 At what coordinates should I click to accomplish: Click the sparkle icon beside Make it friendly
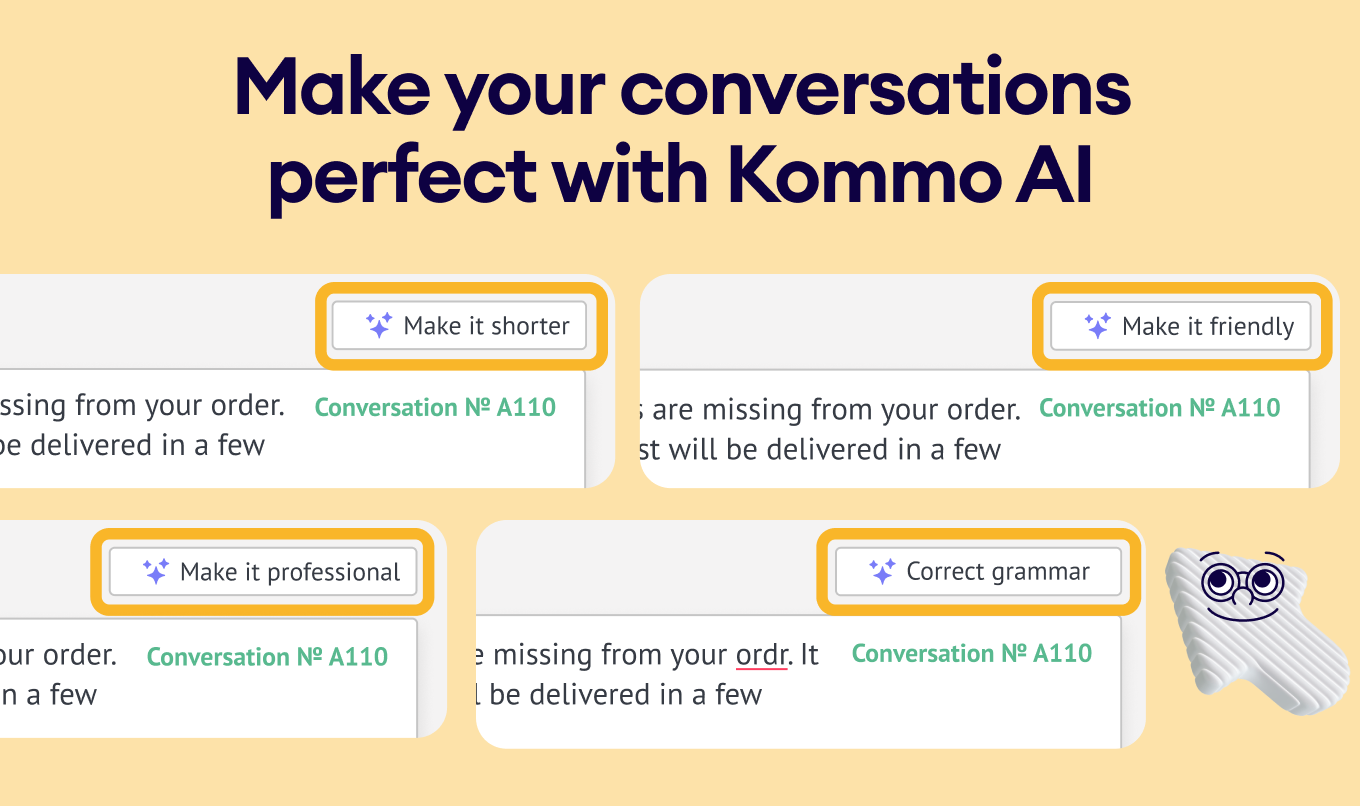coord(1097,326)
